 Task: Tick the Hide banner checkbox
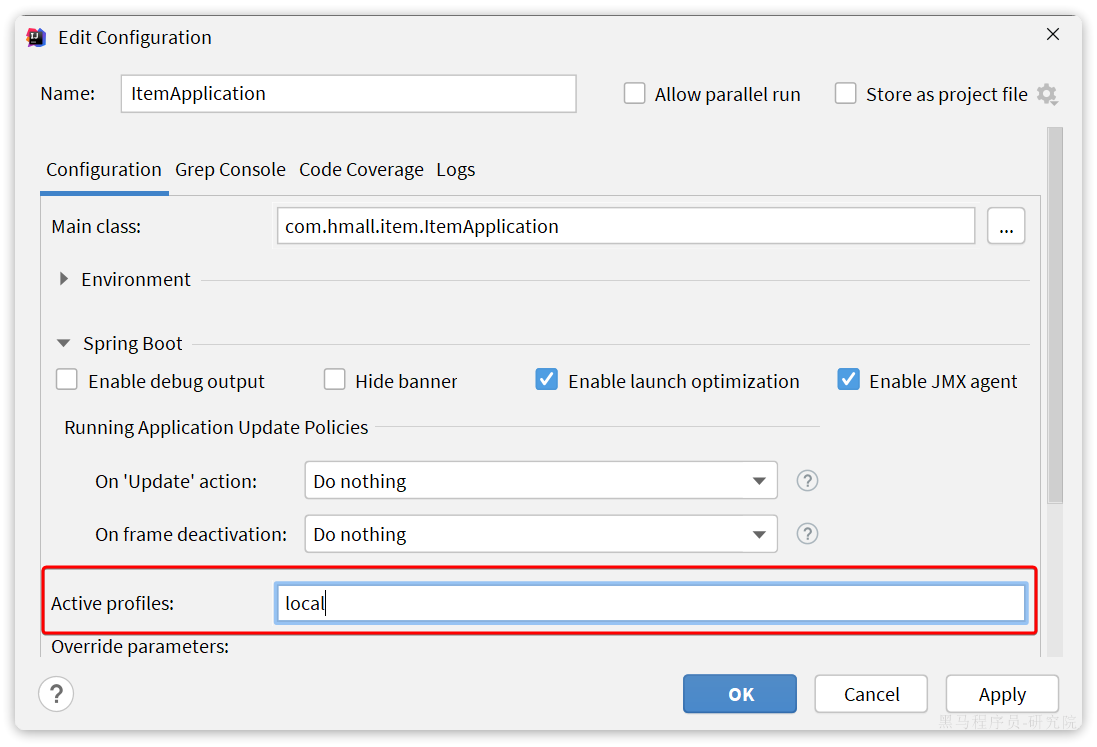[x=335, y=381]
